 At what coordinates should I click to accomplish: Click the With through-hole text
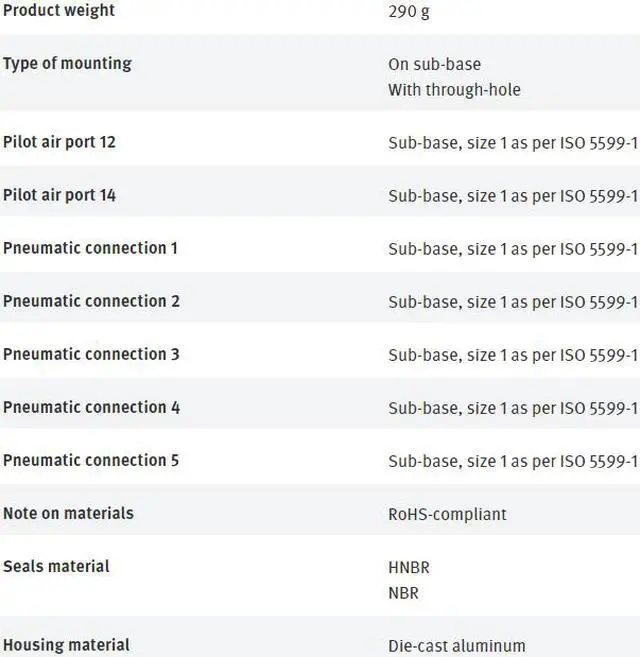pyautogui.click(x=454, y=90)
